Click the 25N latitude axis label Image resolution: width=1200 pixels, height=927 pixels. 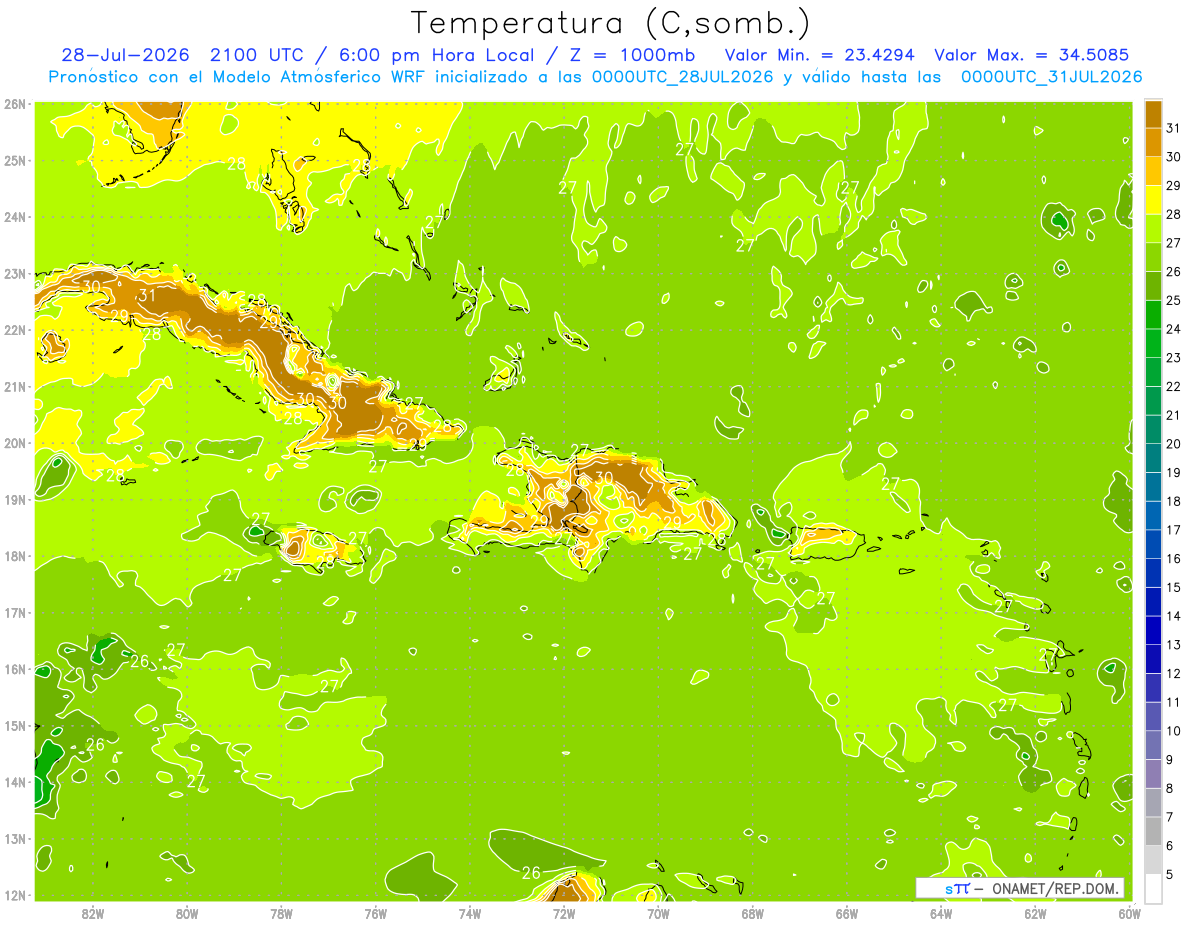(14, 160)
